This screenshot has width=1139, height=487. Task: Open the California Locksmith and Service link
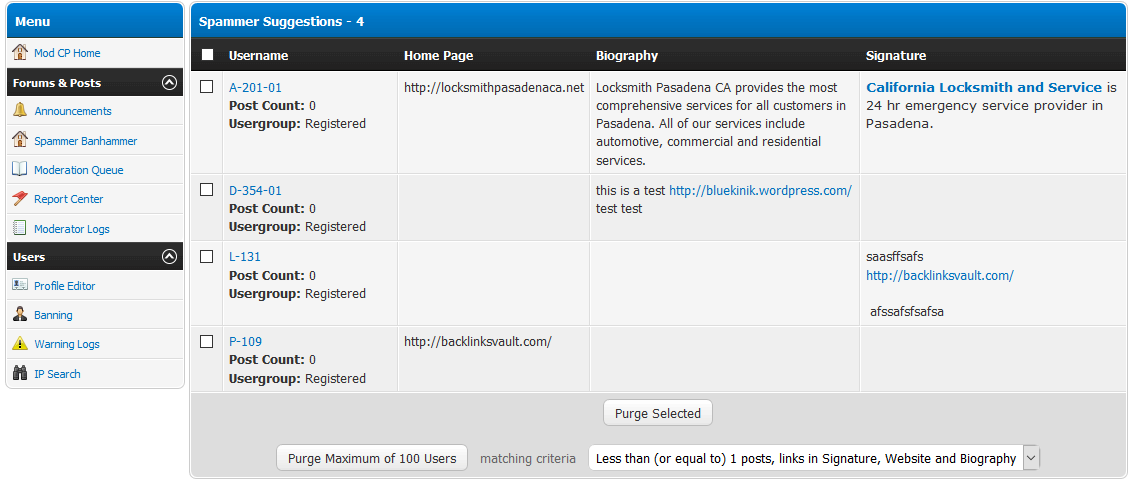983,88
